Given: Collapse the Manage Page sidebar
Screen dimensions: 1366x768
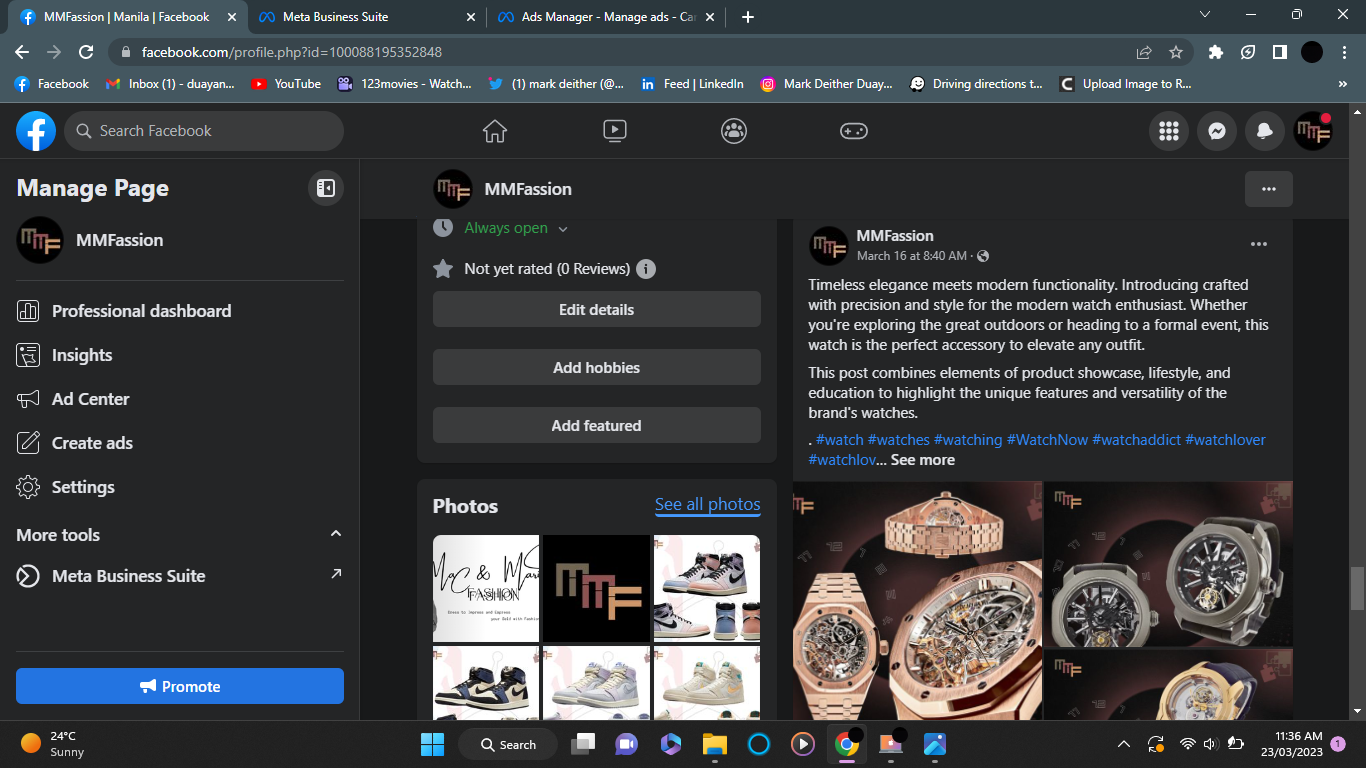Looking at the screenshot, I should click(326, 188).
